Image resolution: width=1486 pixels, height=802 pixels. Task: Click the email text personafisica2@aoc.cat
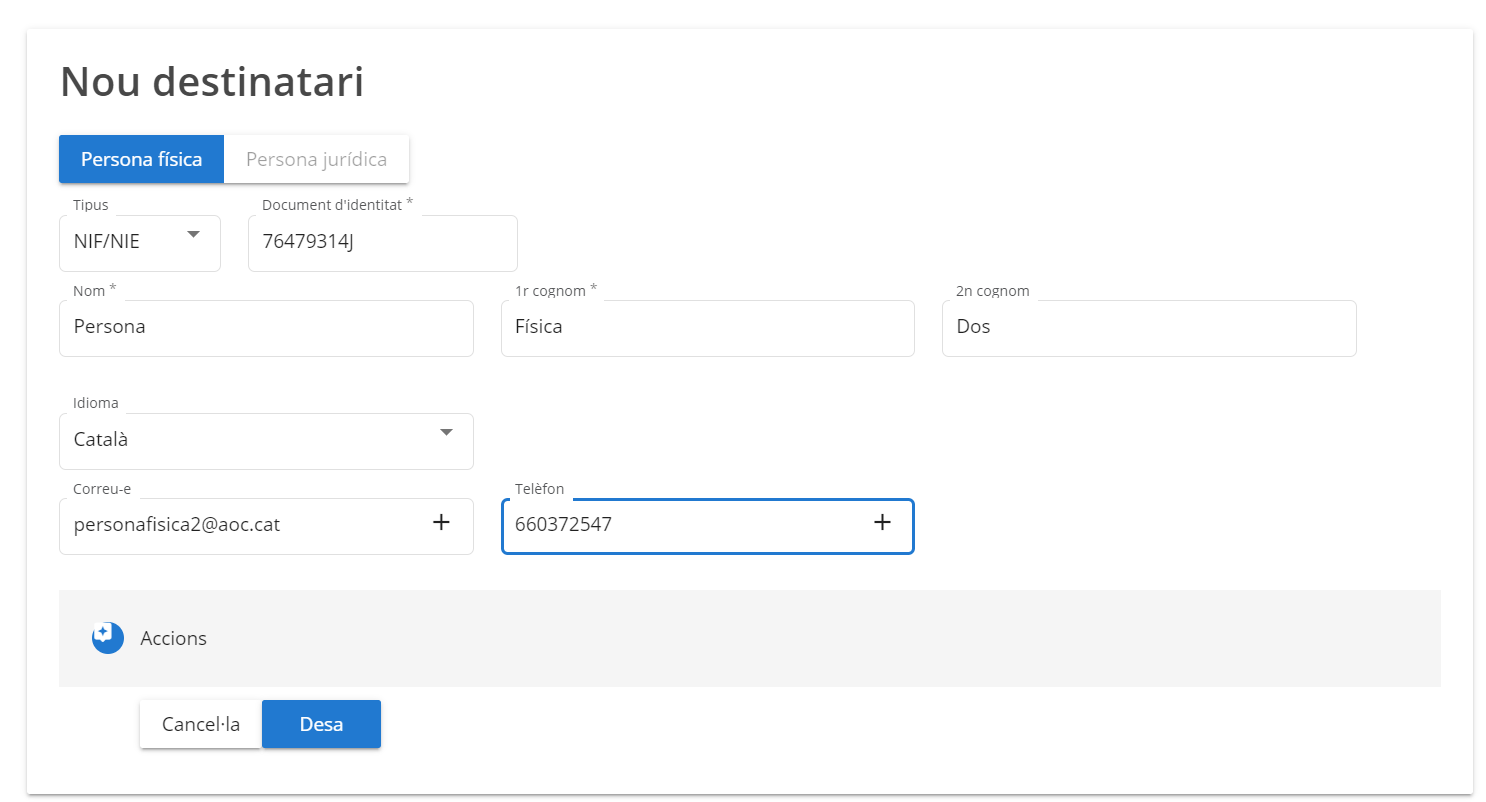click(x=176, y=524)
